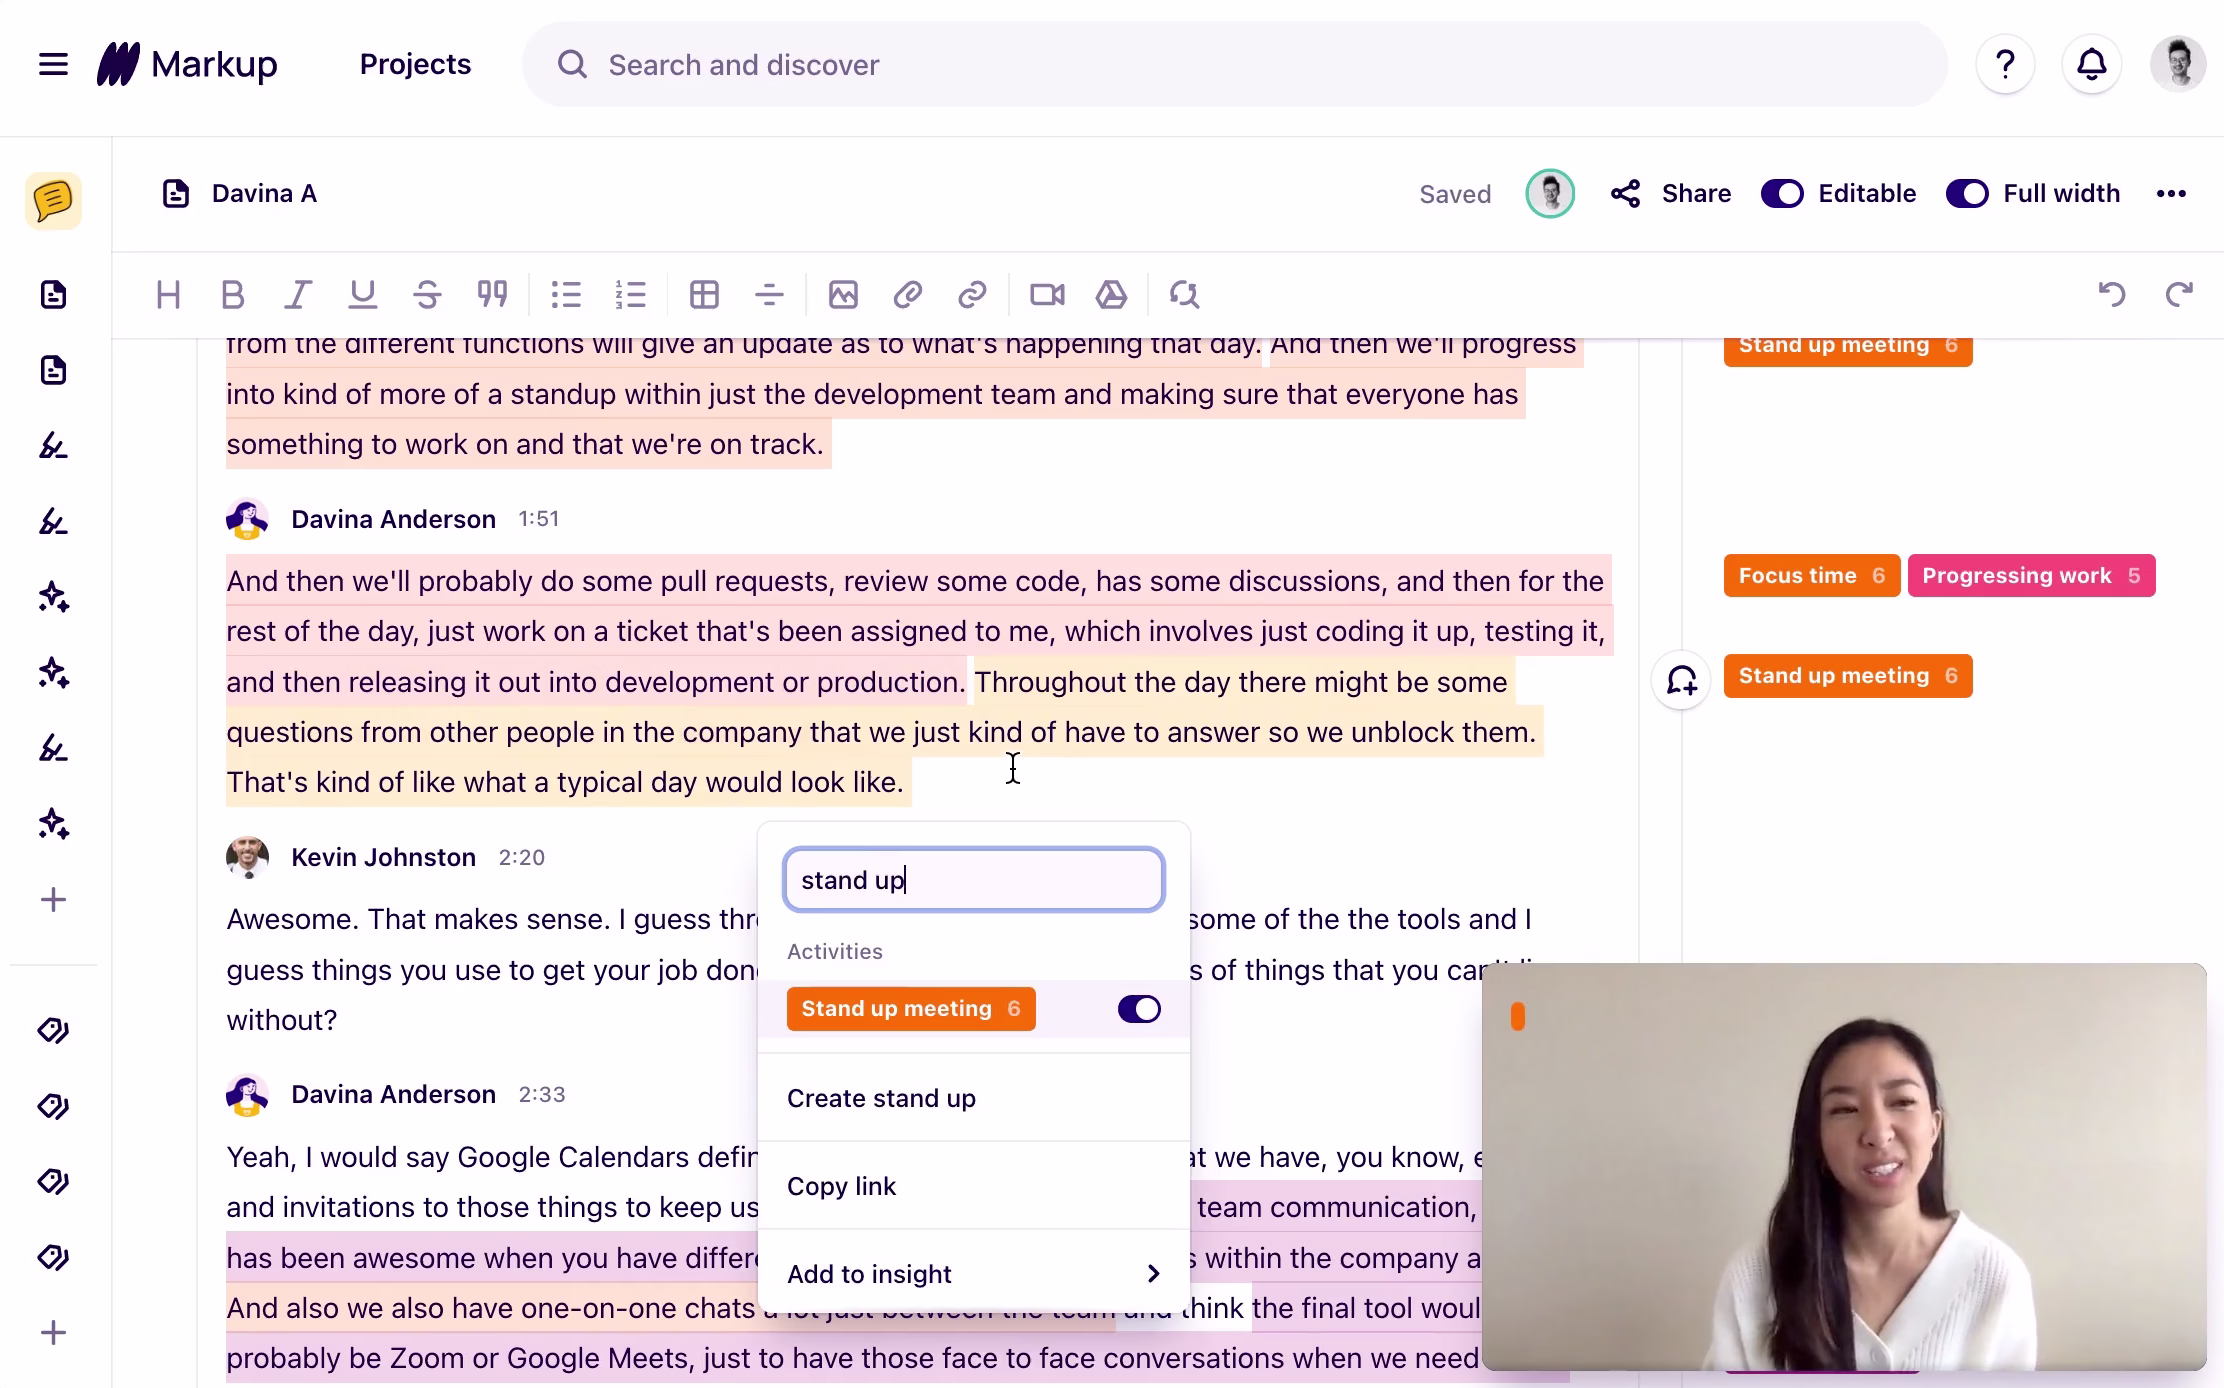Open the Projects link
The width and height of the screenshot is (2224, 1388).
click(x=415, y=65)
